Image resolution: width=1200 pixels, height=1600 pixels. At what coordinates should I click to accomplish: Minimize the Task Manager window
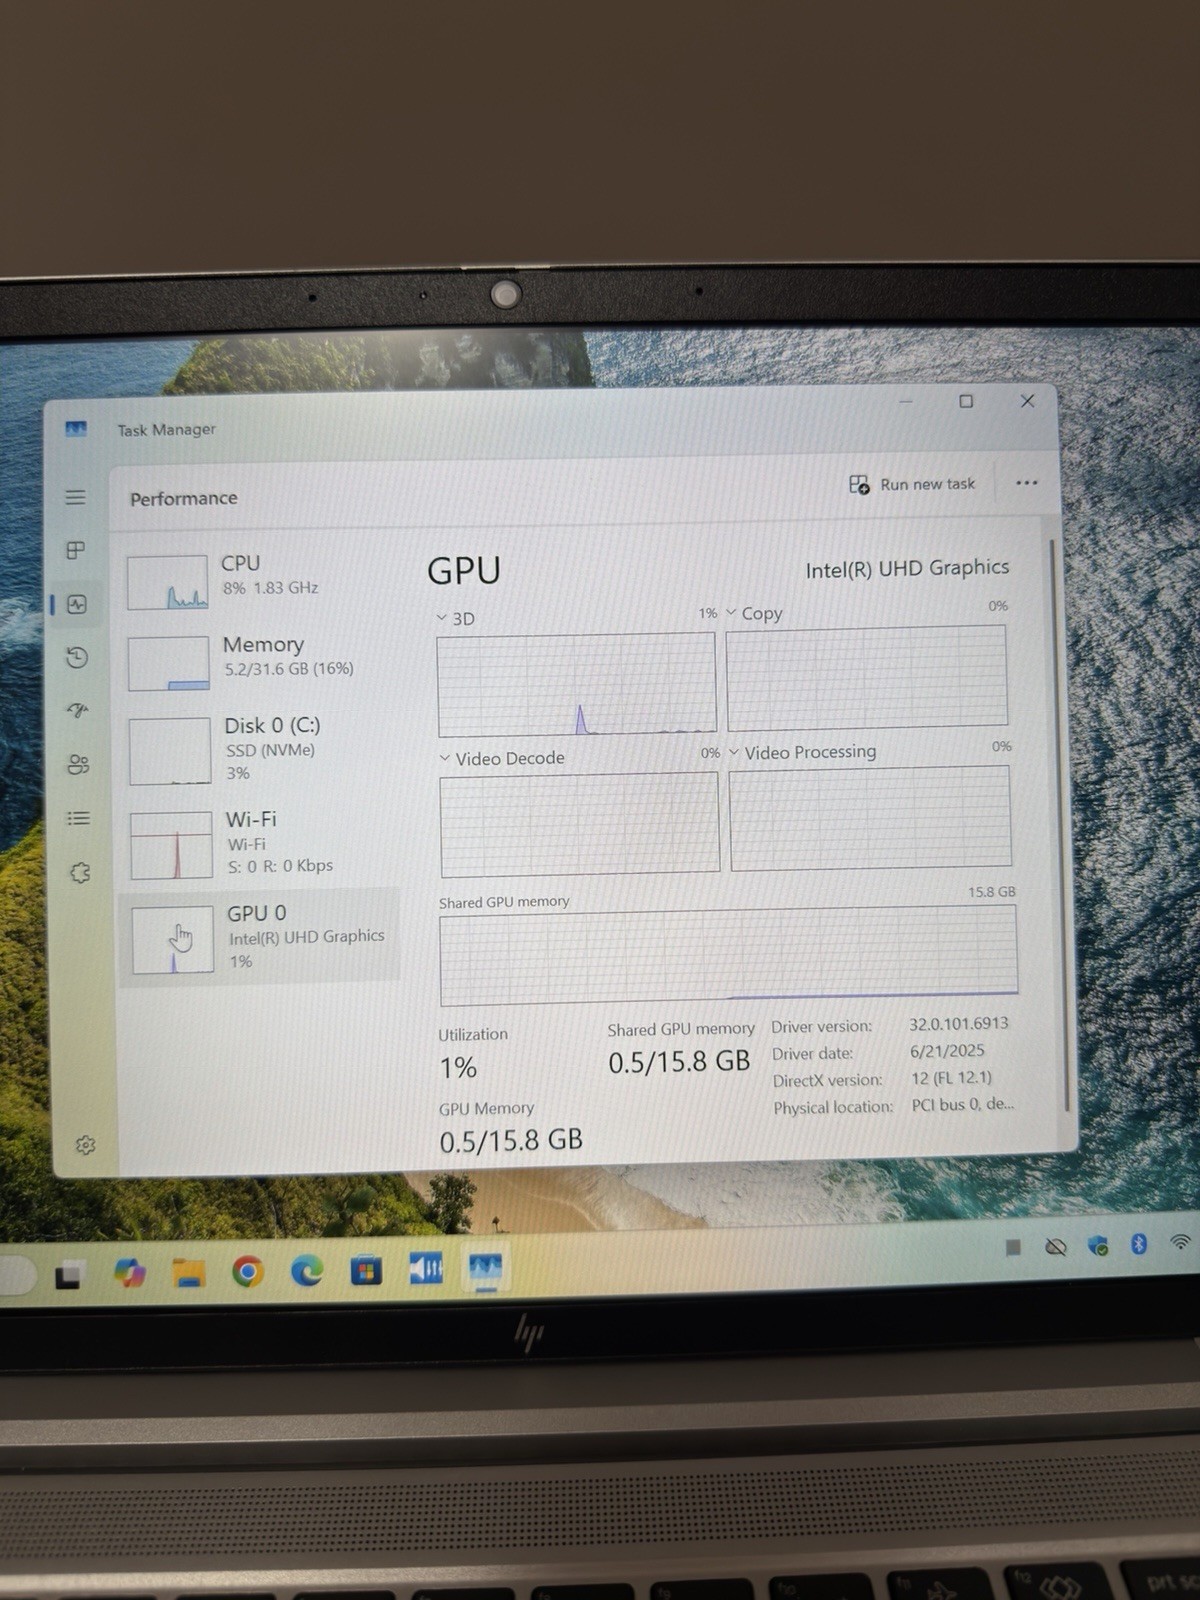tap(906, 402)
